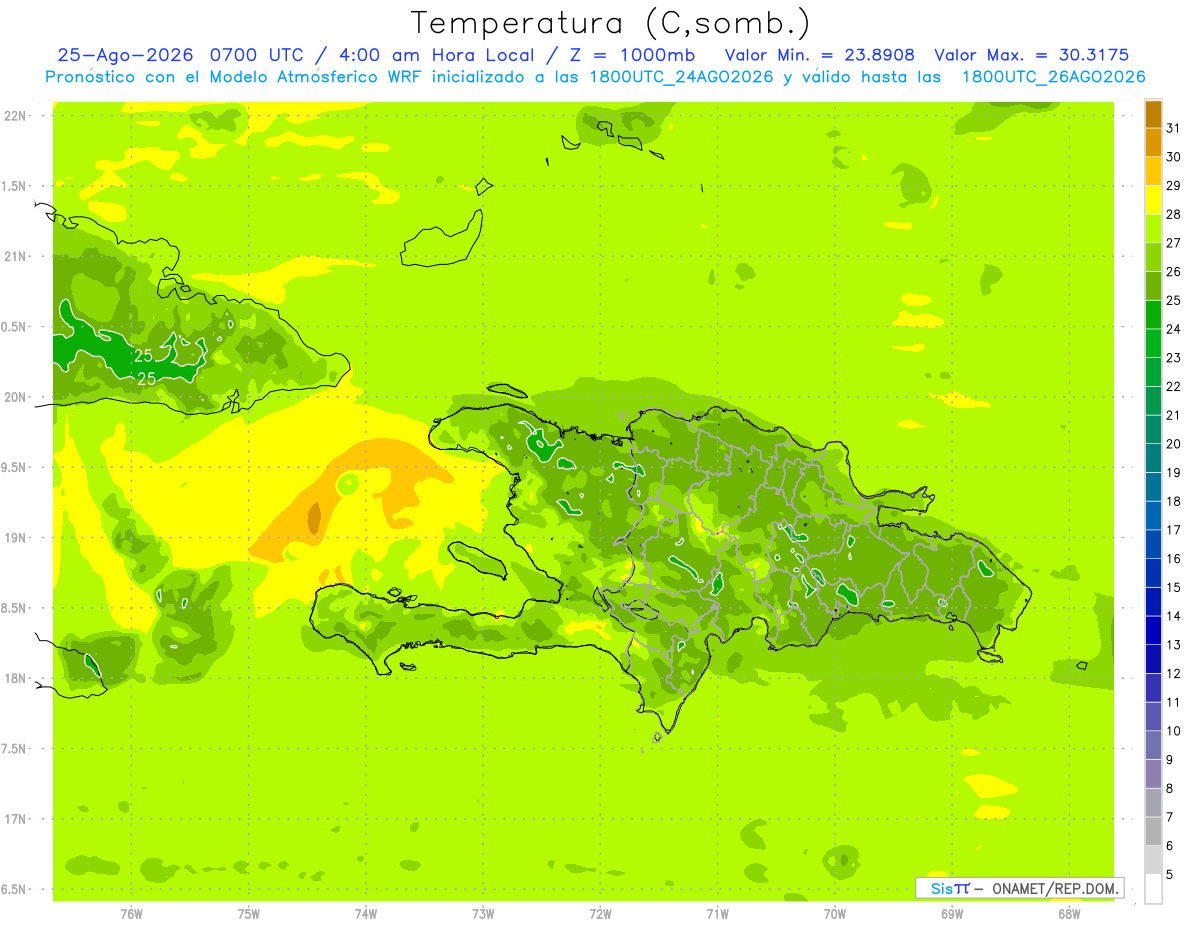Click the '5' label on the color scale
This screenshot has width=1200, height=927.
pos(1170,874)
